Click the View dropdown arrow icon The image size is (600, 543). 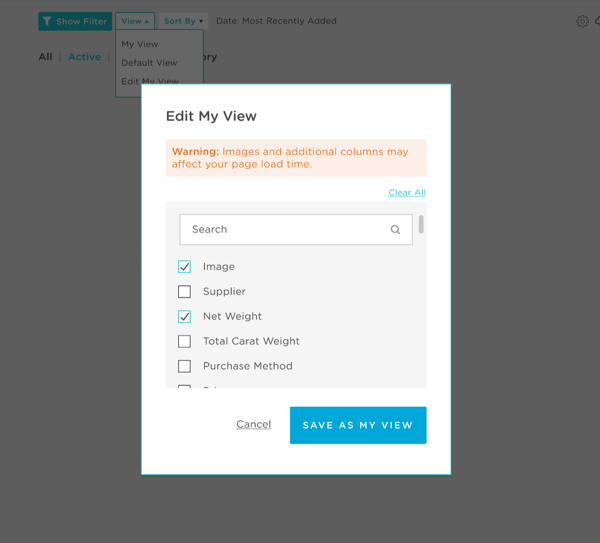(x=147, y=21)
